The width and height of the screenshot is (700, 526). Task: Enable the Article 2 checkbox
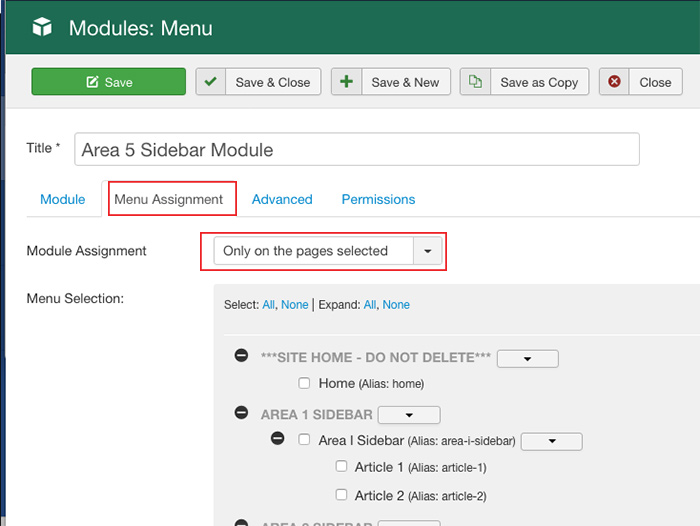[341, 495]
